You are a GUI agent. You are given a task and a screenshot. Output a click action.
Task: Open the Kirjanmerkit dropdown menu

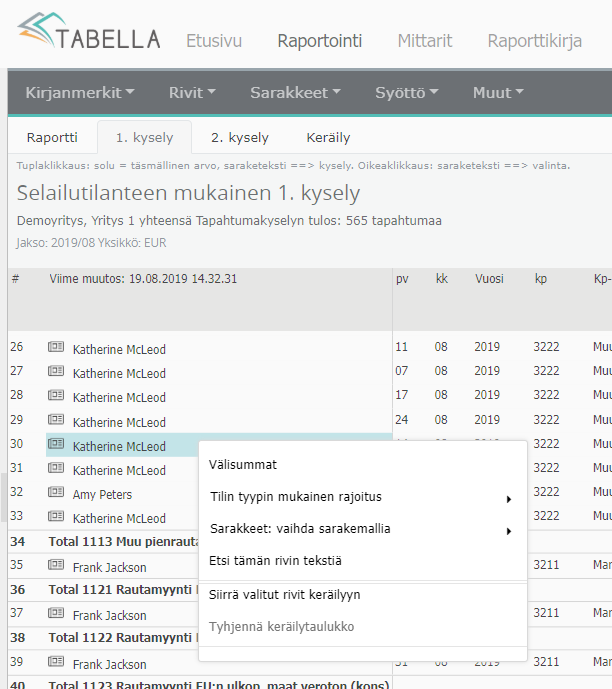coord(80,93)
